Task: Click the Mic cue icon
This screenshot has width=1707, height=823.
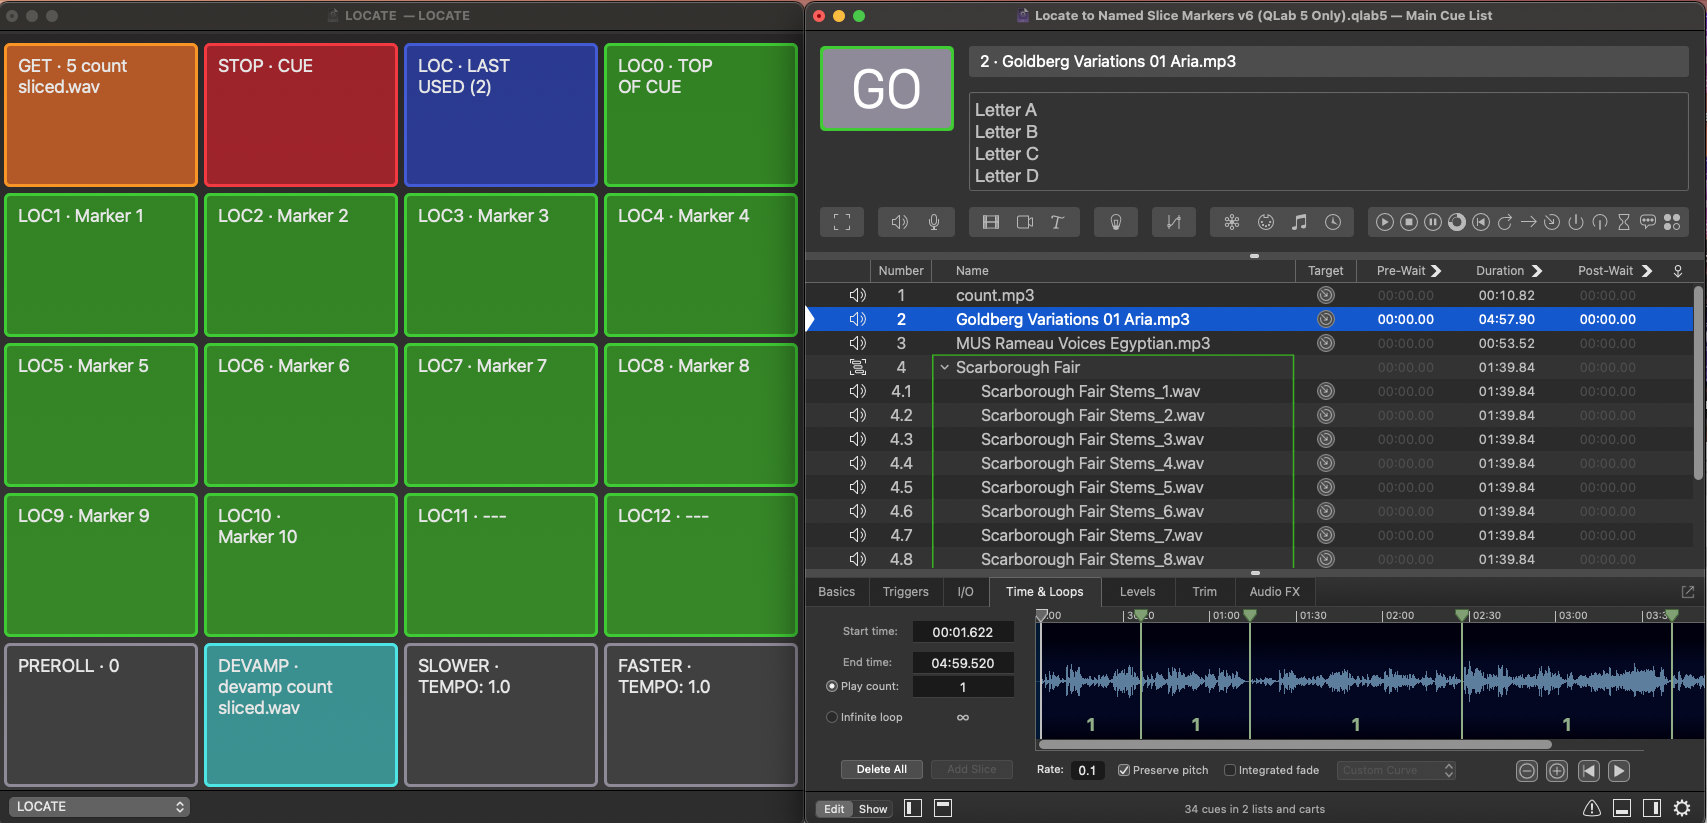Action: click(934, 222)
